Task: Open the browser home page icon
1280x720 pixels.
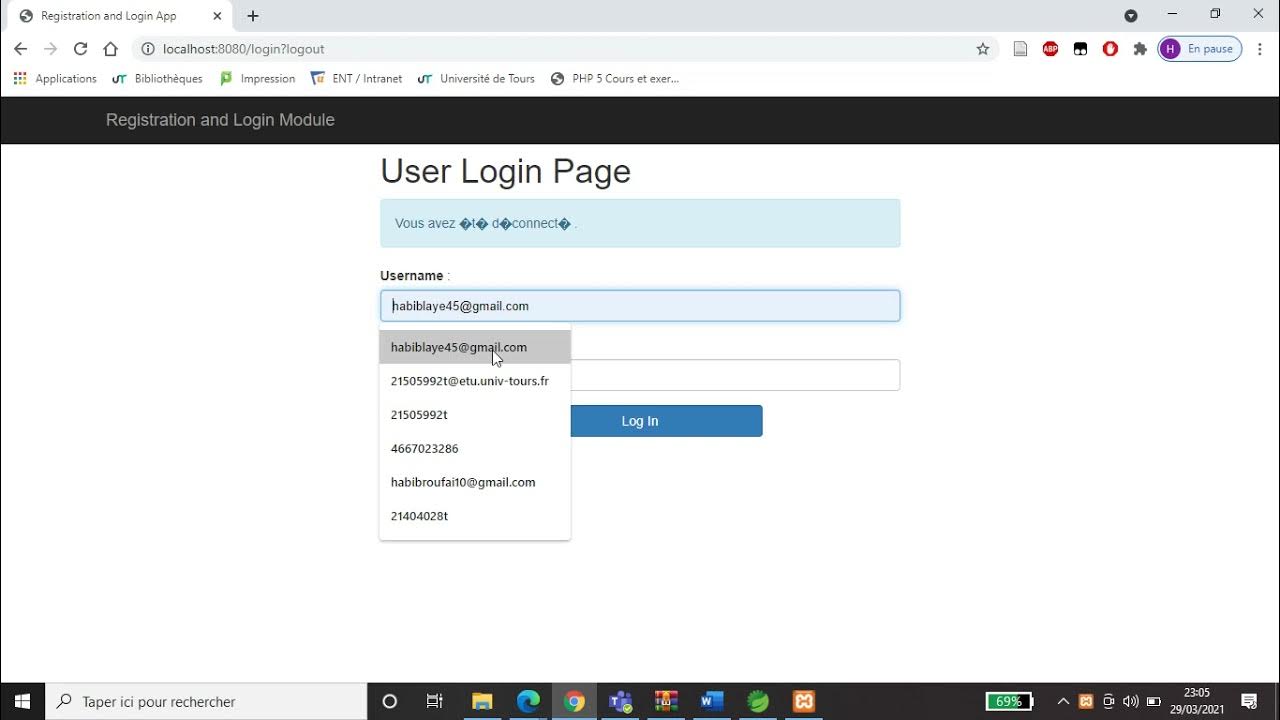Action: (110, 49)
